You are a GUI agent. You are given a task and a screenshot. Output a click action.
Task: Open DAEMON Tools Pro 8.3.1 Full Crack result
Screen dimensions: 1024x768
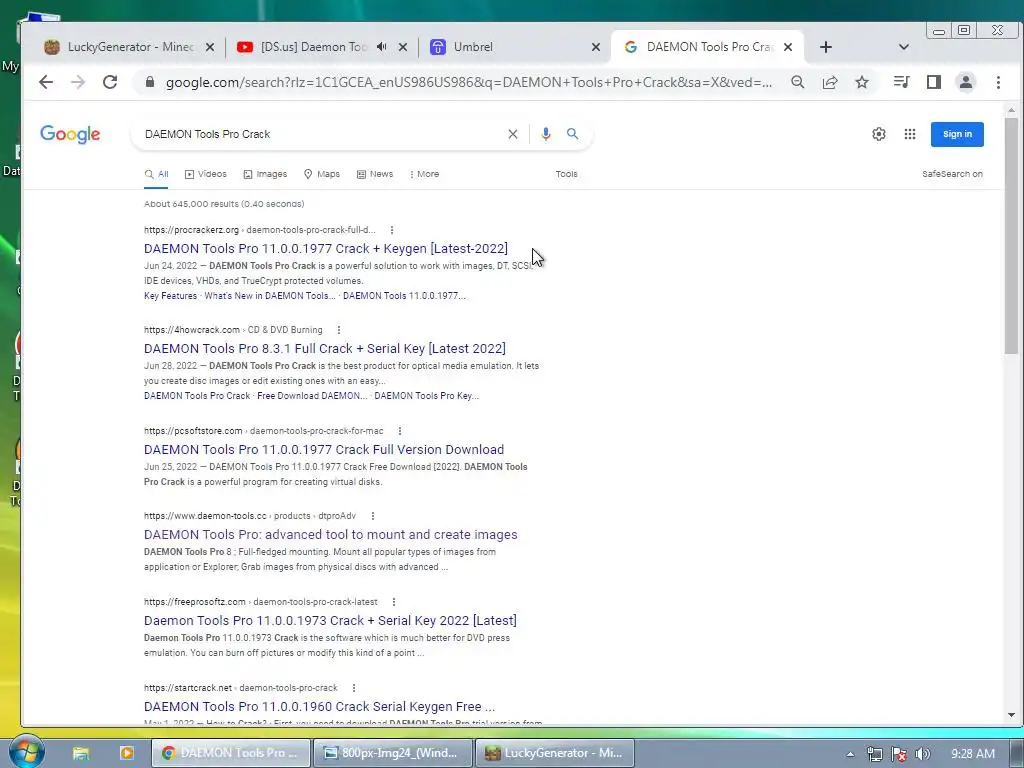(325, 349)
